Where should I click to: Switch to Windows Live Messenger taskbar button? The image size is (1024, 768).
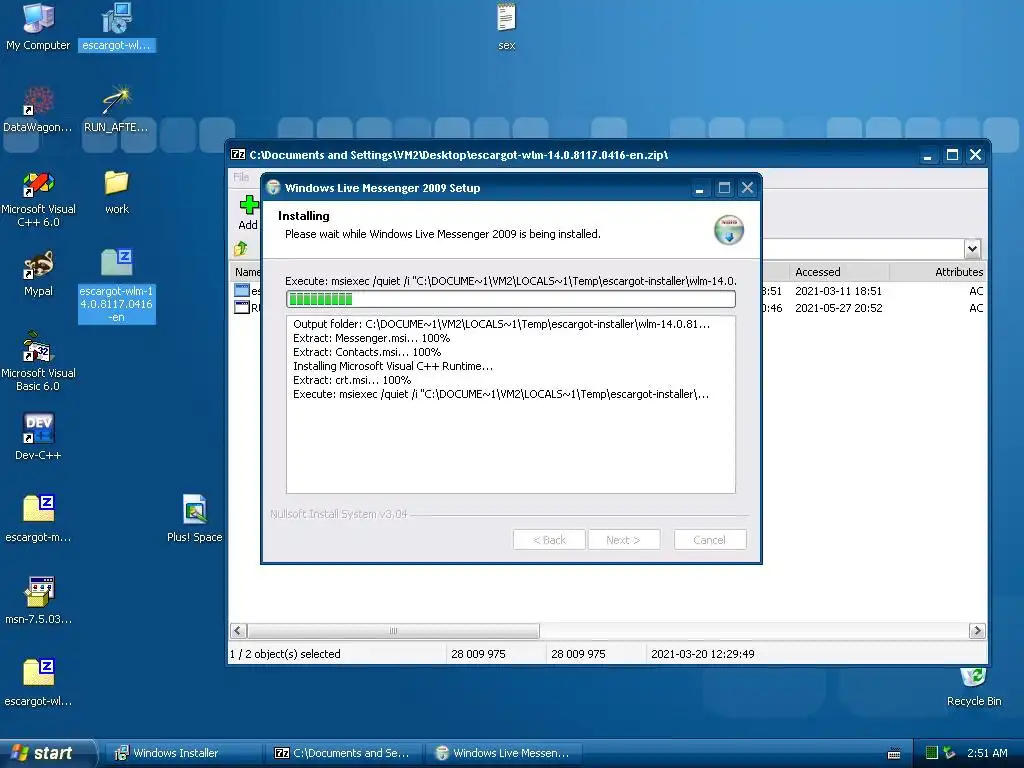tap(504, 753)
